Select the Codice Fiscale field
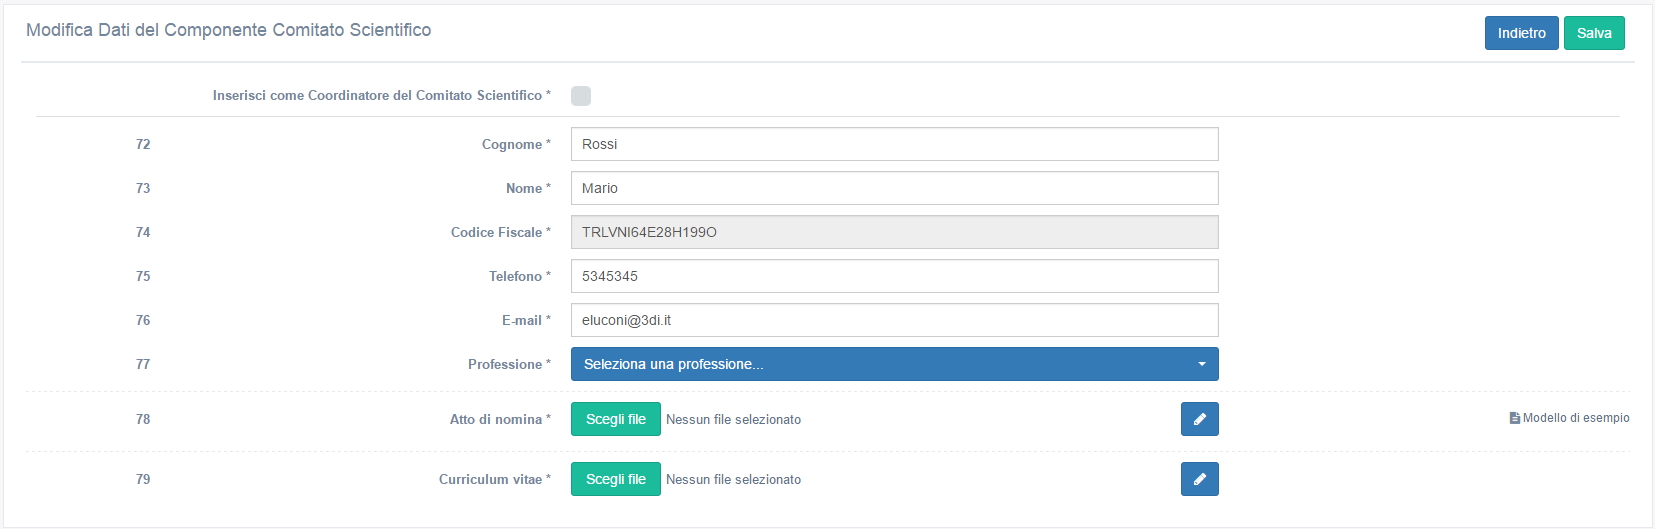This screenshot has height=529, width=1655. pos(894,232)
